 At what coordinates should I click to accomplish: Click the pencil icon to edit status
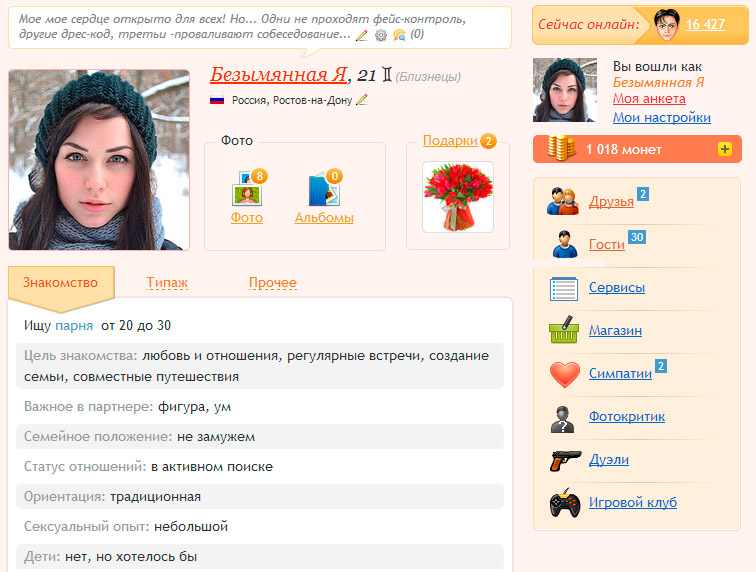362,35
